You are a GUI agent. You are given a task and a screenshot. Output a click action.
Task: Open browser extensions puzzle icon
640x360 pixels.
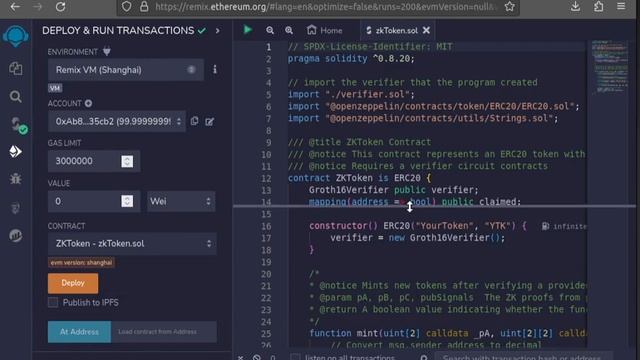coord(599,7)
